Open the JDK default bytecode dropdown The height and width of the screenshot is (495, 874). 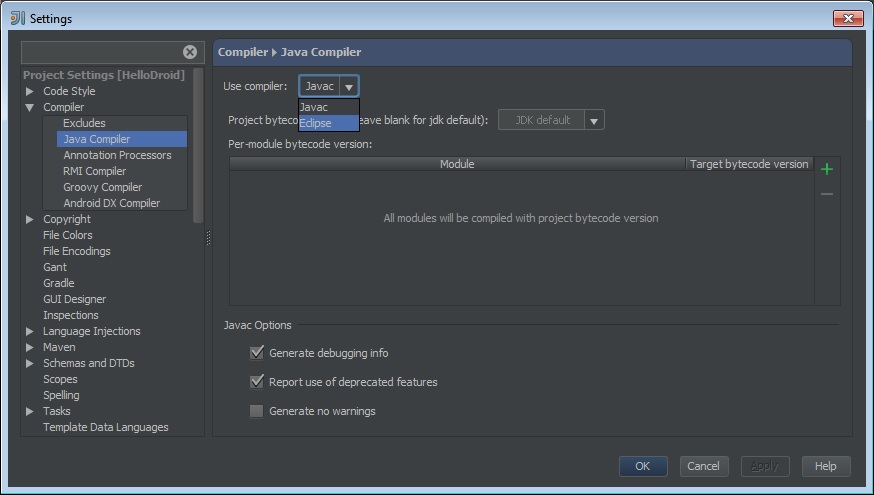point(594,121)
